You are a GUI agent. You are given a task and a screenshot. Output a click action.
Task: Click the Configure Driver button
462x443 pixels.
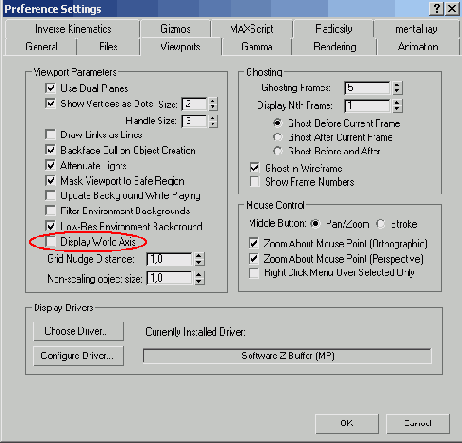79,356
